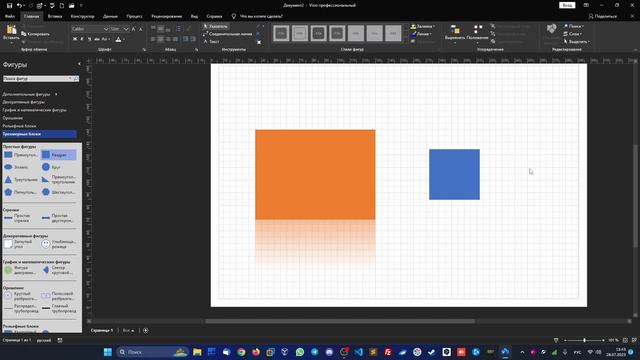Toggle underline formatting
The height and width of the screenshot is (360, 640).
[89, 39]
